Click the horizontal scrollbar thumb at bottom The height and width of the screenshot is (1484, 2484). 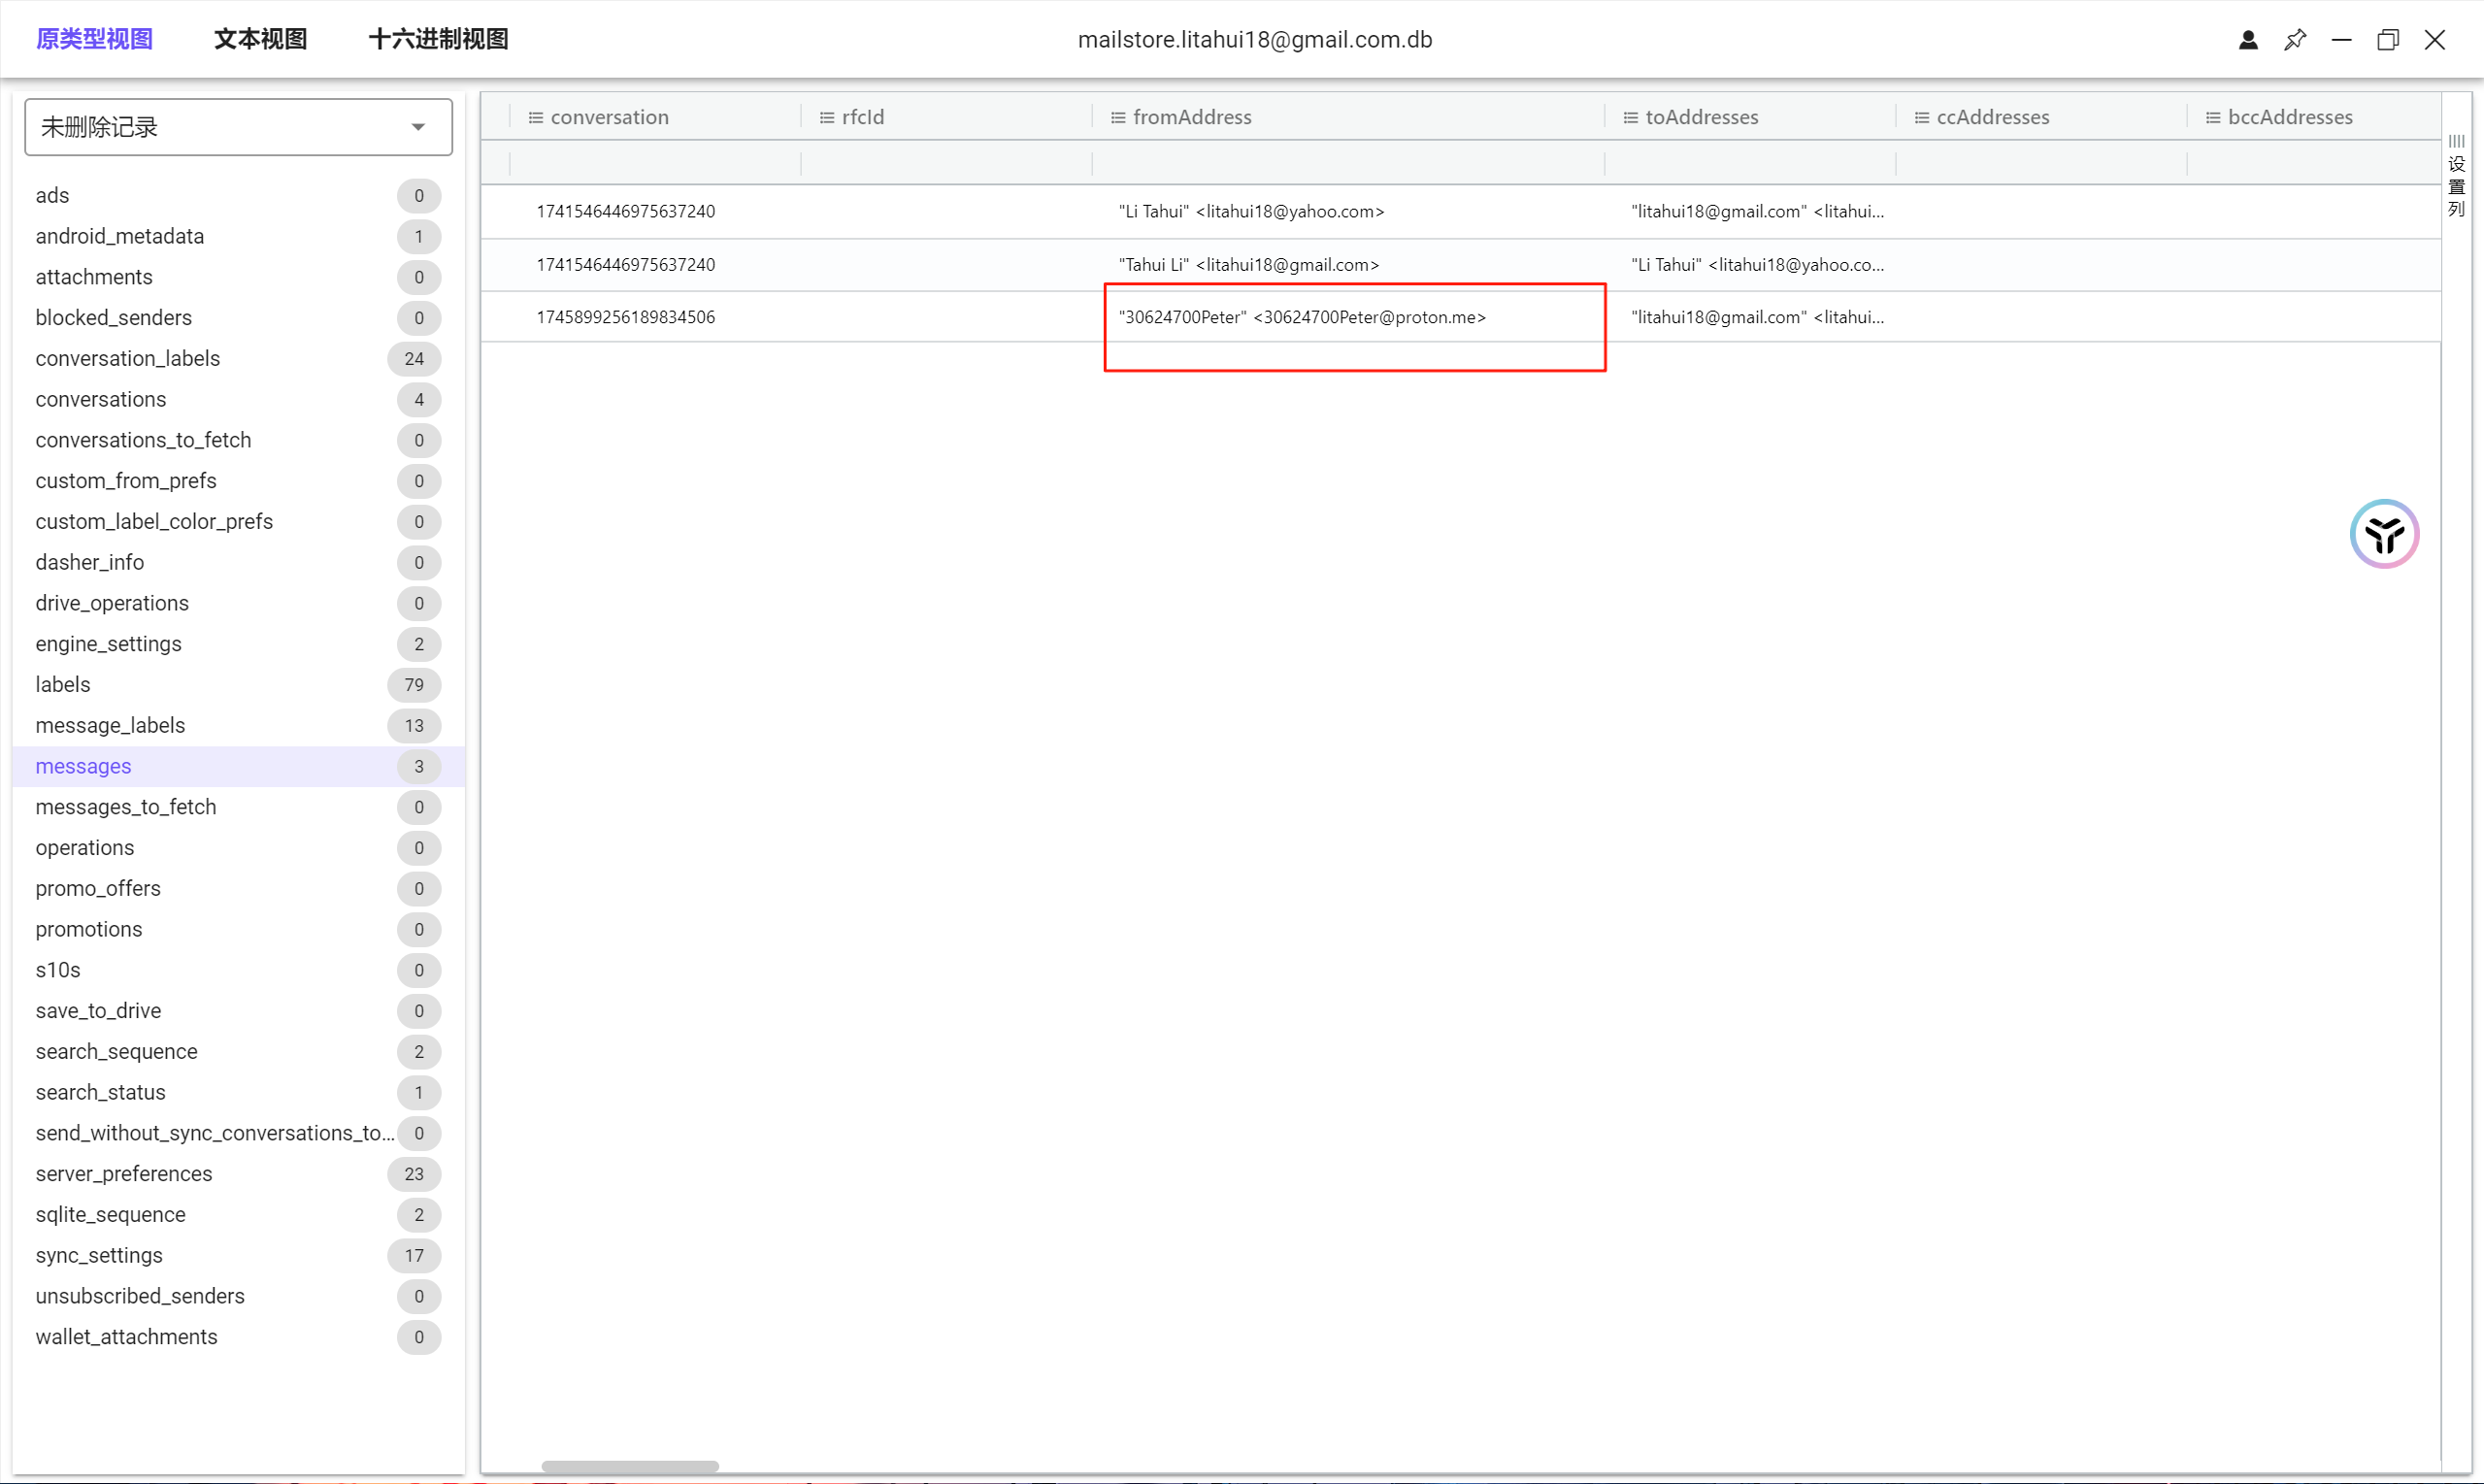pos(630,1466)
